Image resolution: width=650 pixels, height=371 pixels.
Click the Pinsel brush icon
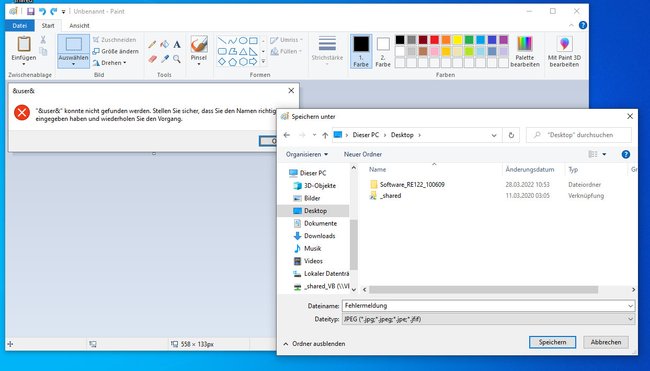tap(199, 44)
